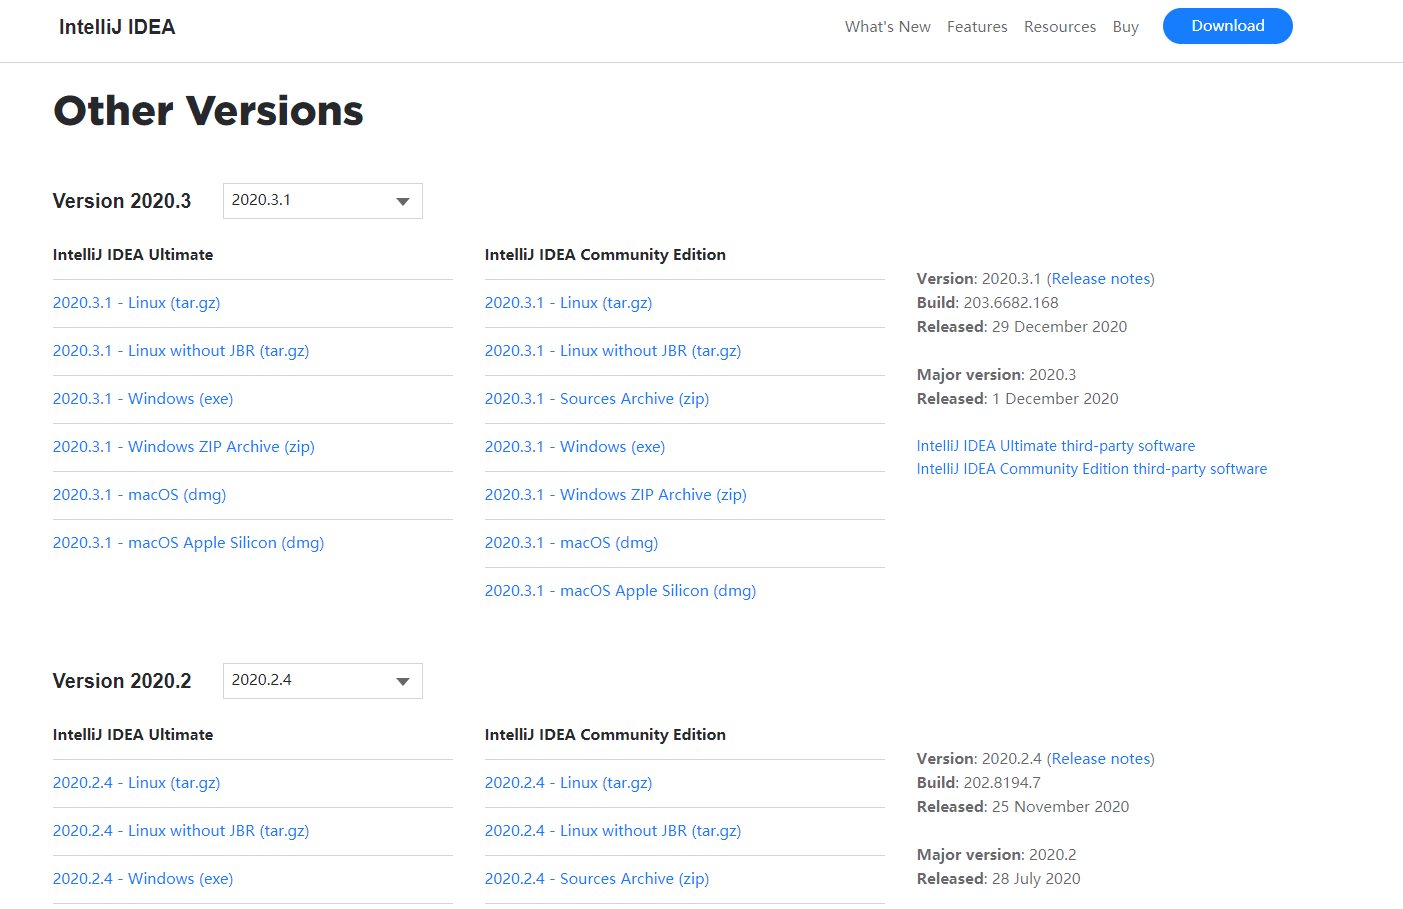The image size is (1403, 909).
Task: Click the IntelliJ IDEA logo text
Action: [117, 27]
